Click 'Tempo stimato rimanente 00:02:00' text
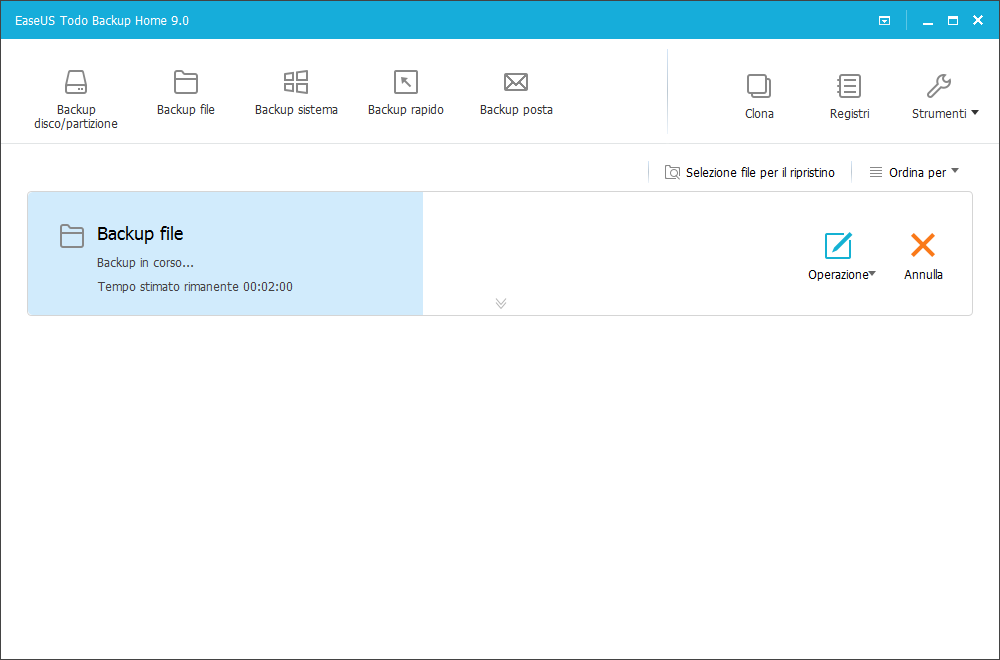Viewport: 1000px width, 660px height. (x=195, y=287)
